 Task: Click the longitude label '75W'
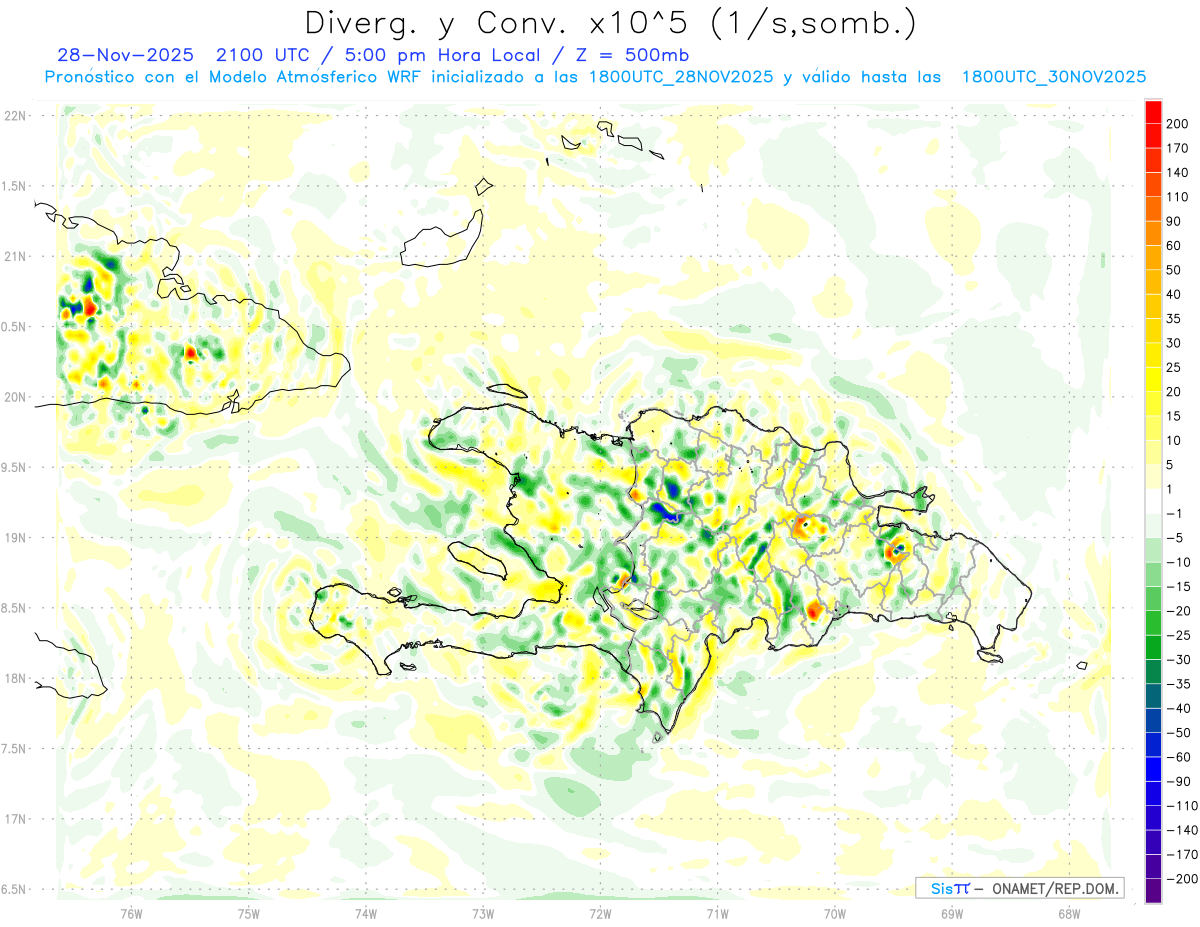tap(249, 913)
